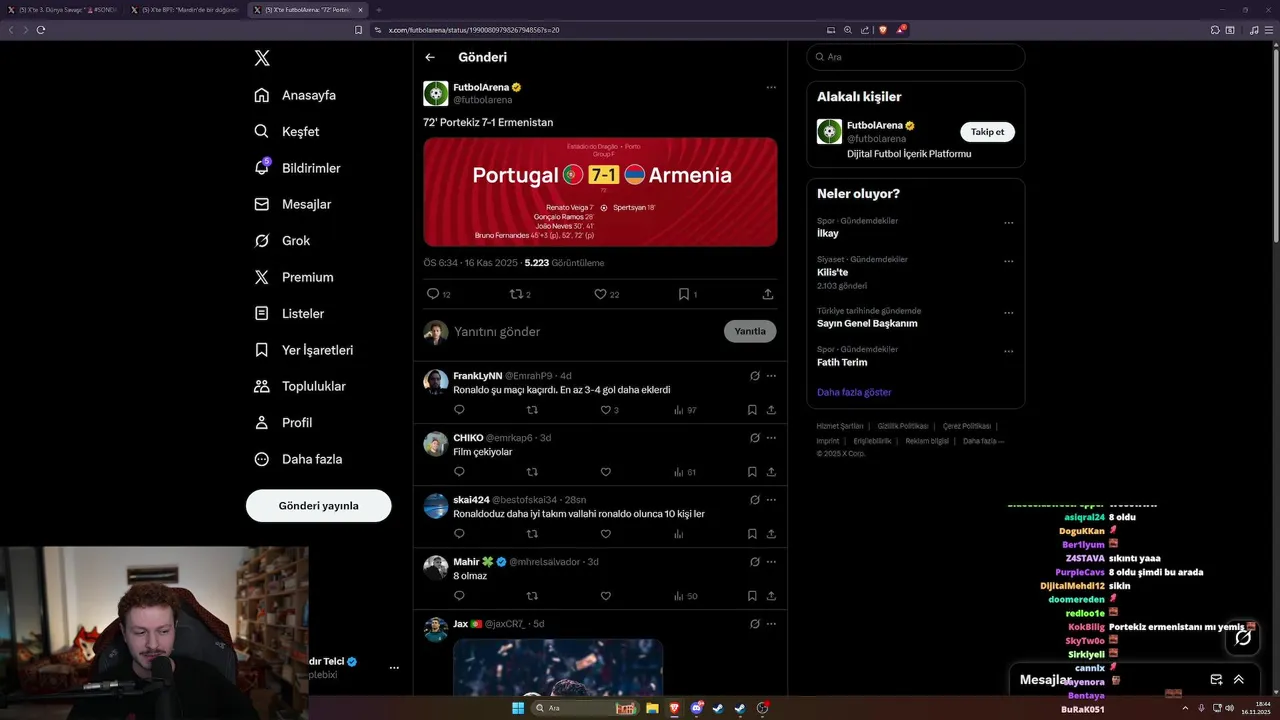This screenshot has width=1280, height=720.
Task: Like FrankLyNN's reply
Action: tap(605, 410)
